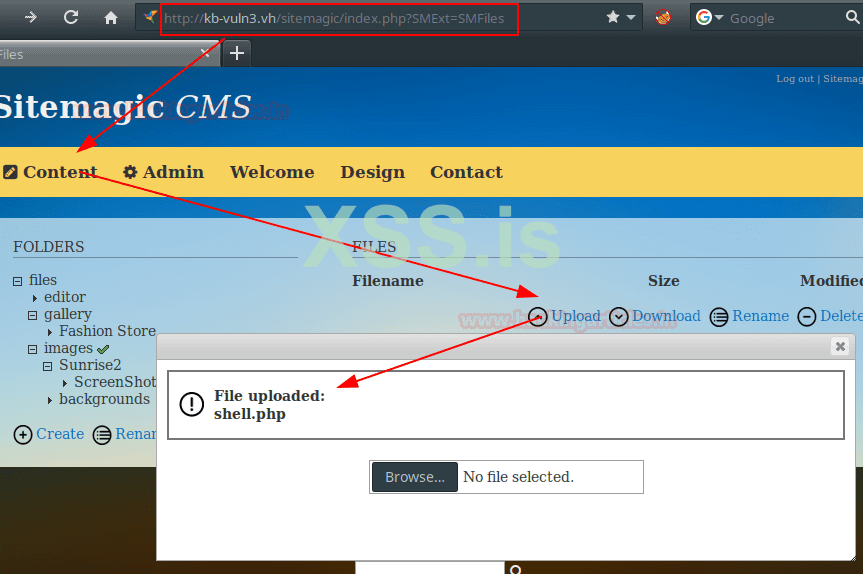This screenshot has height=574, width=863.
Task: Select the Files browser tab
Action: point(108,54)
